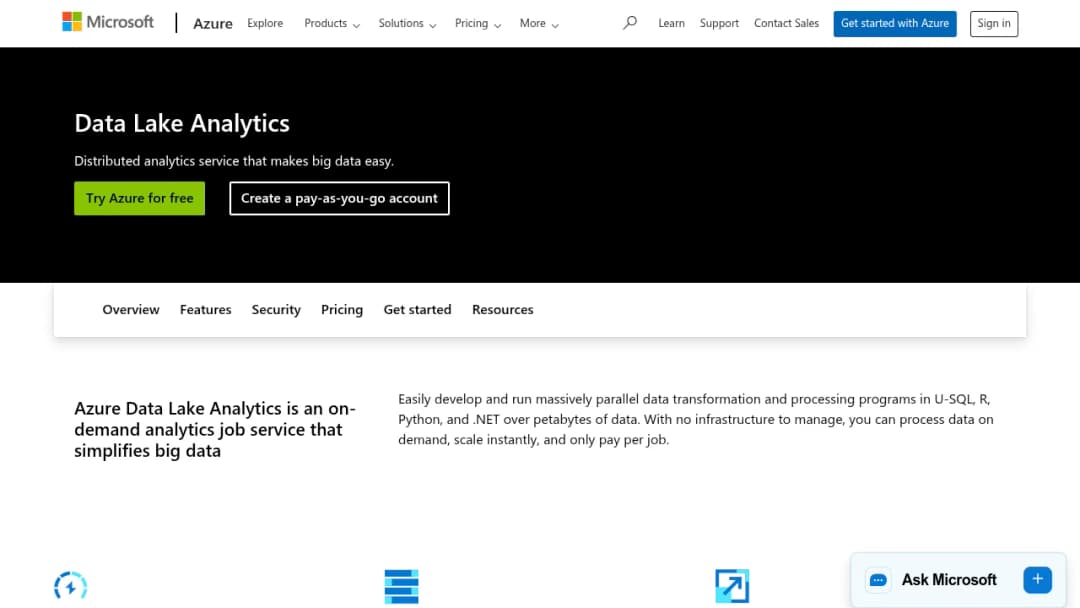
Task: Expand the Solutions dropdown
Action: pyautogui.click(x=407, y=23)
